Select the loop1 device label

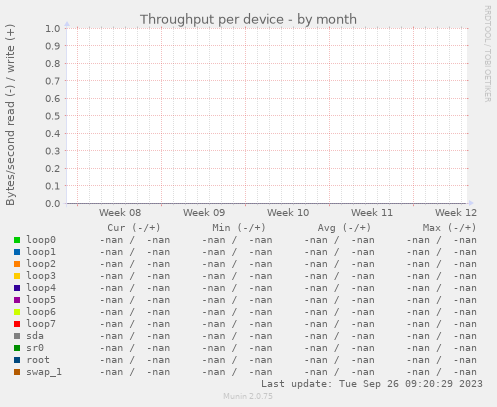(x=41, y=252)
